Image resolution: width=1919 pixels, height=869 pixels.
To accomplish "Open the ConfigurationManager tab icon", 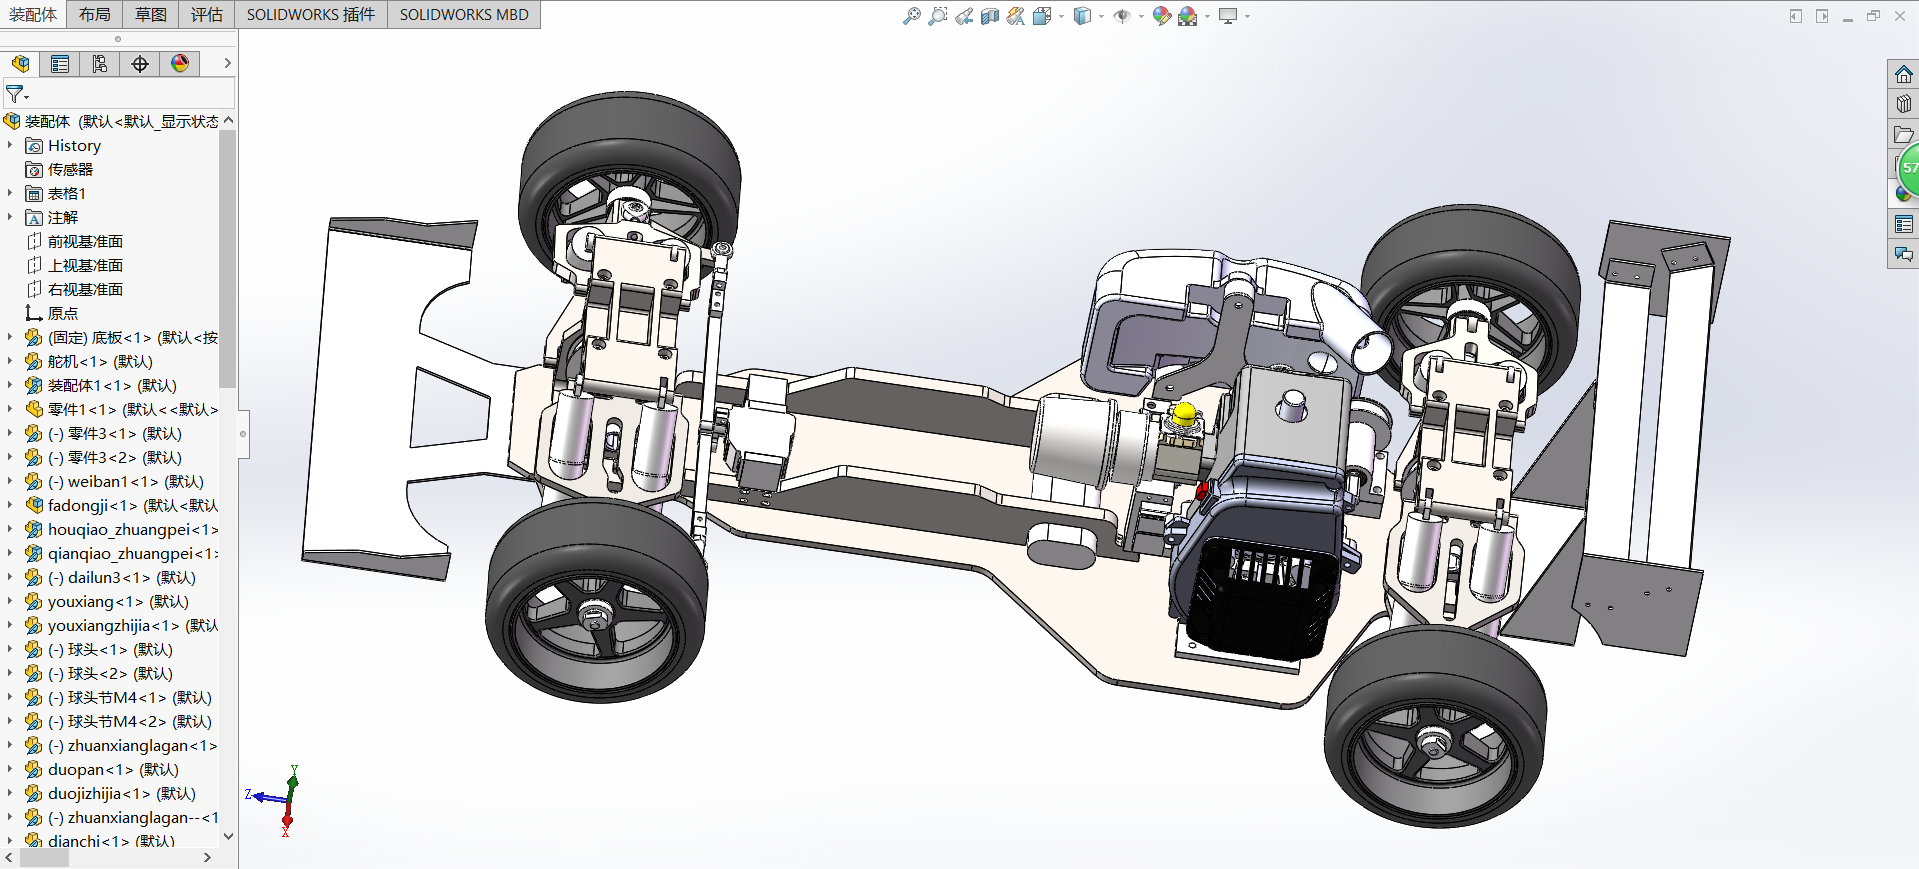I will 100,64.
